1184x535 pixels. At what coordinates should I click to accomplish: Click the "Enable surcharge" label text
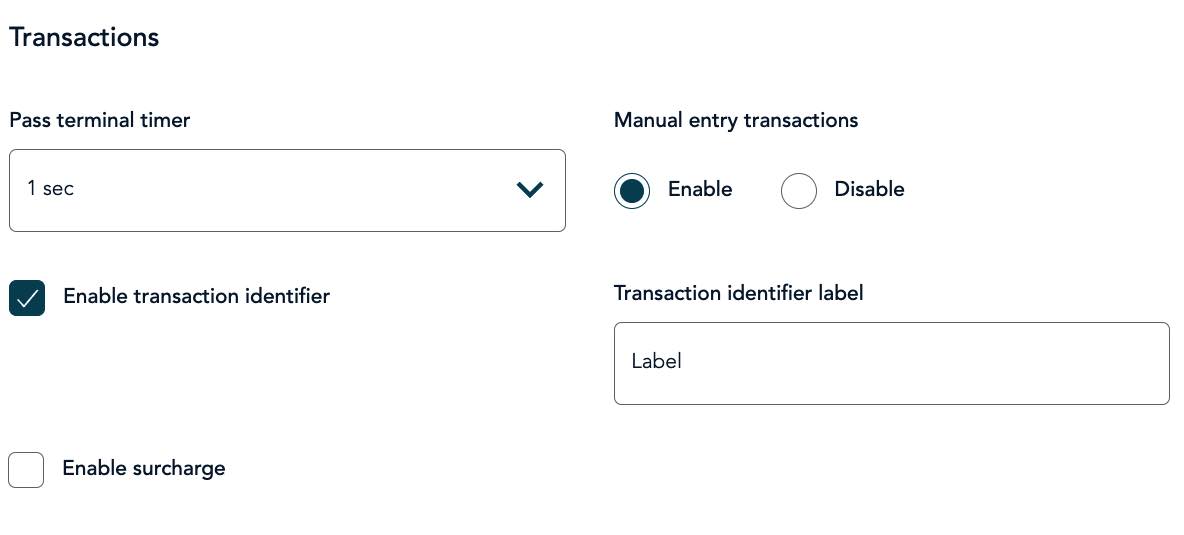144,468
